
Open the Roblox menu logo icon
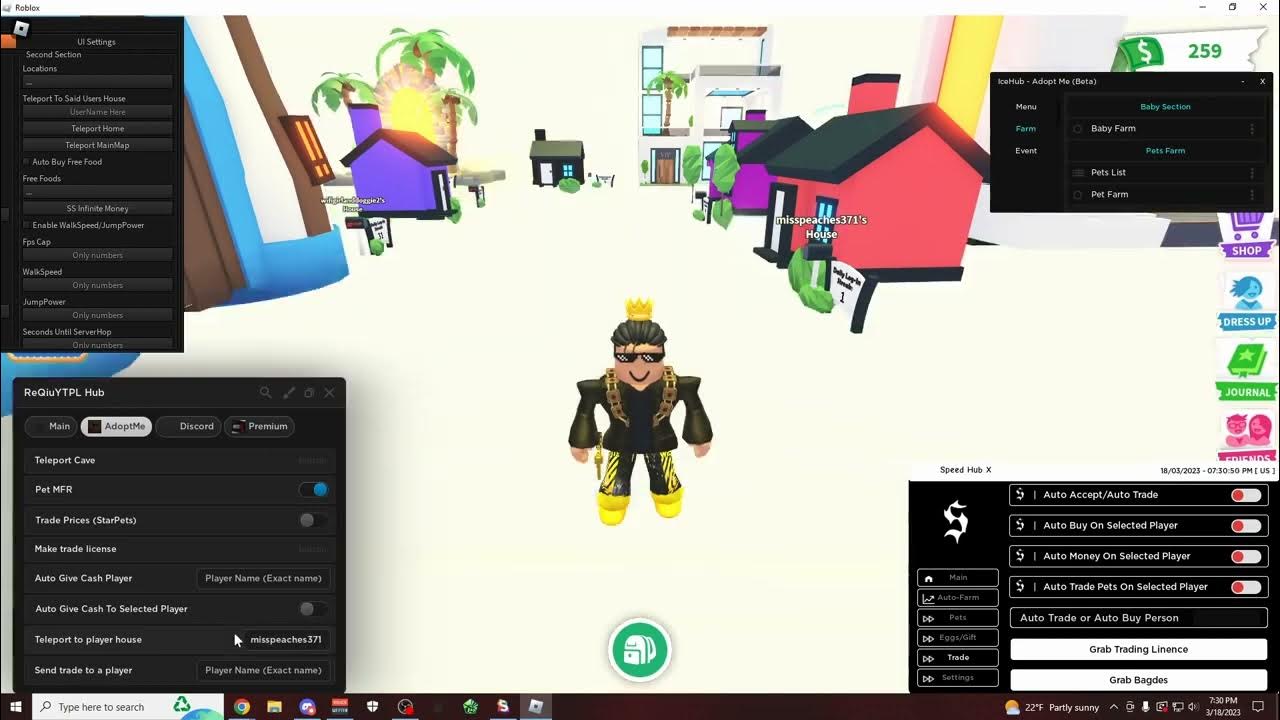click(x=20, y=29)
